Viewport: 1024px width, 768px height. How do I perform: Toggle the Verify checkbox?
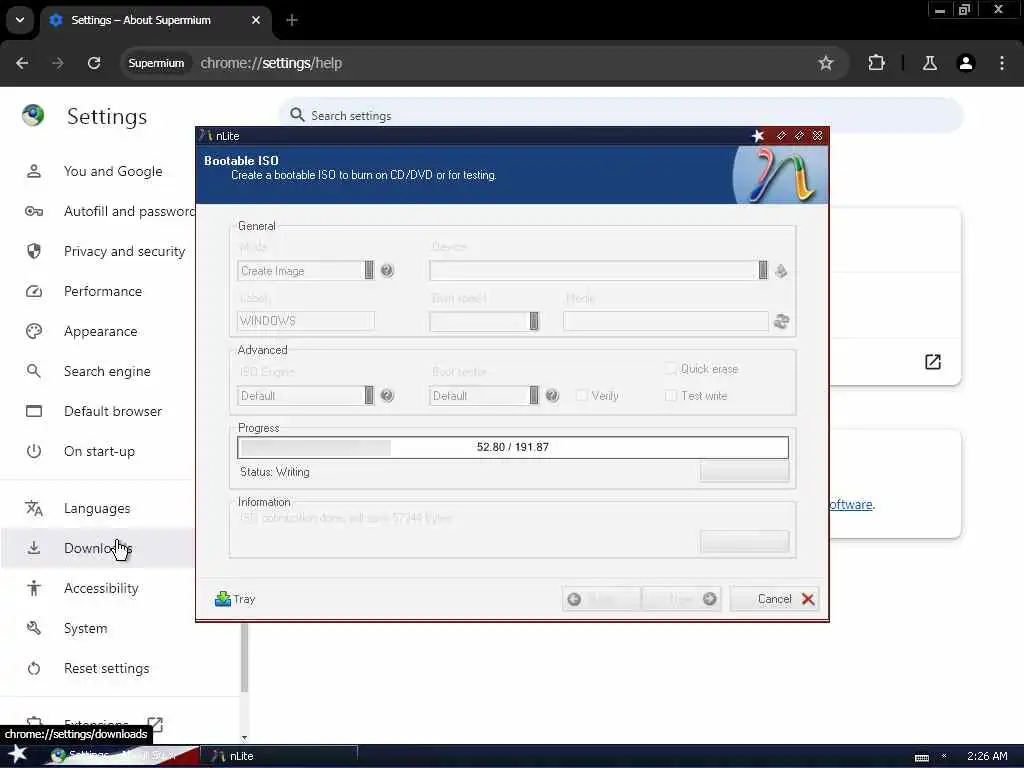(x=581, y=395)
